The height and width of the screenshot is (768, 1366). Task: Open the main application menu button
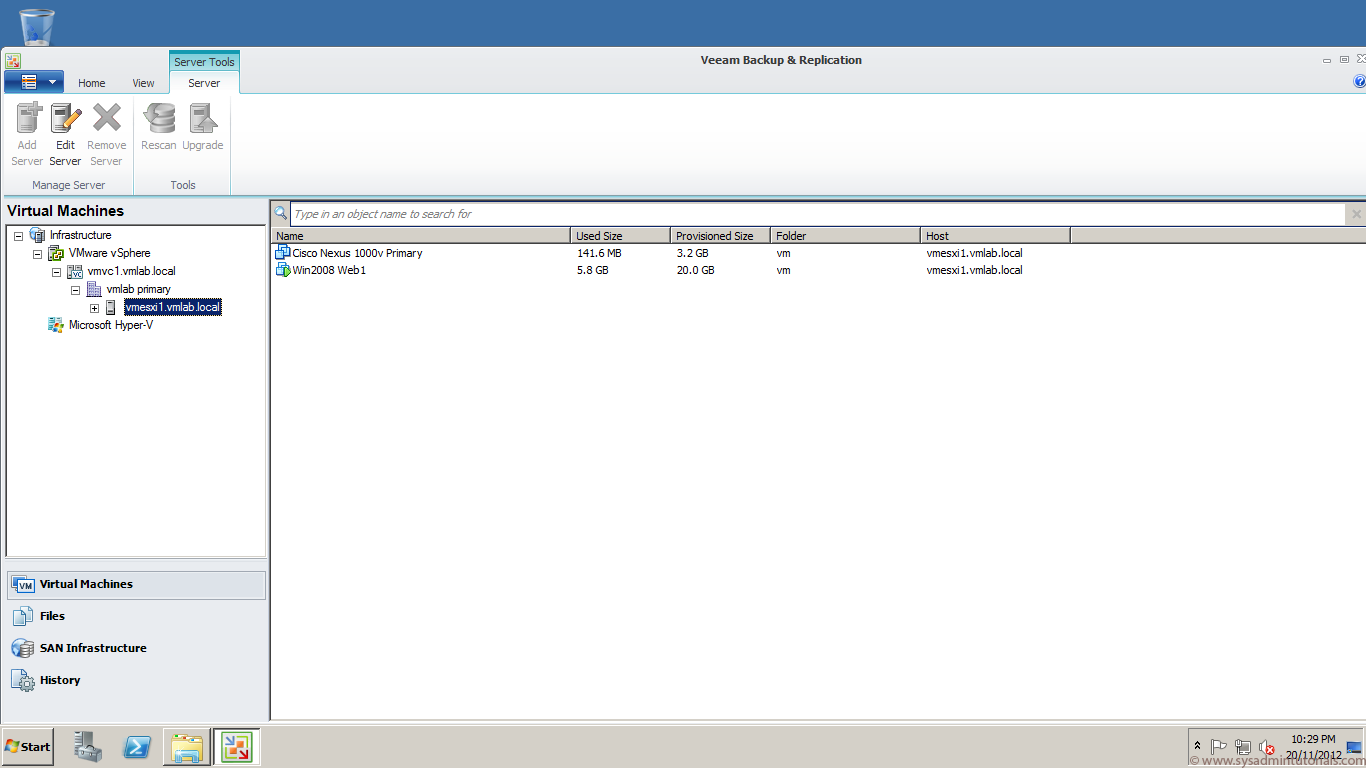click(34, 82)
